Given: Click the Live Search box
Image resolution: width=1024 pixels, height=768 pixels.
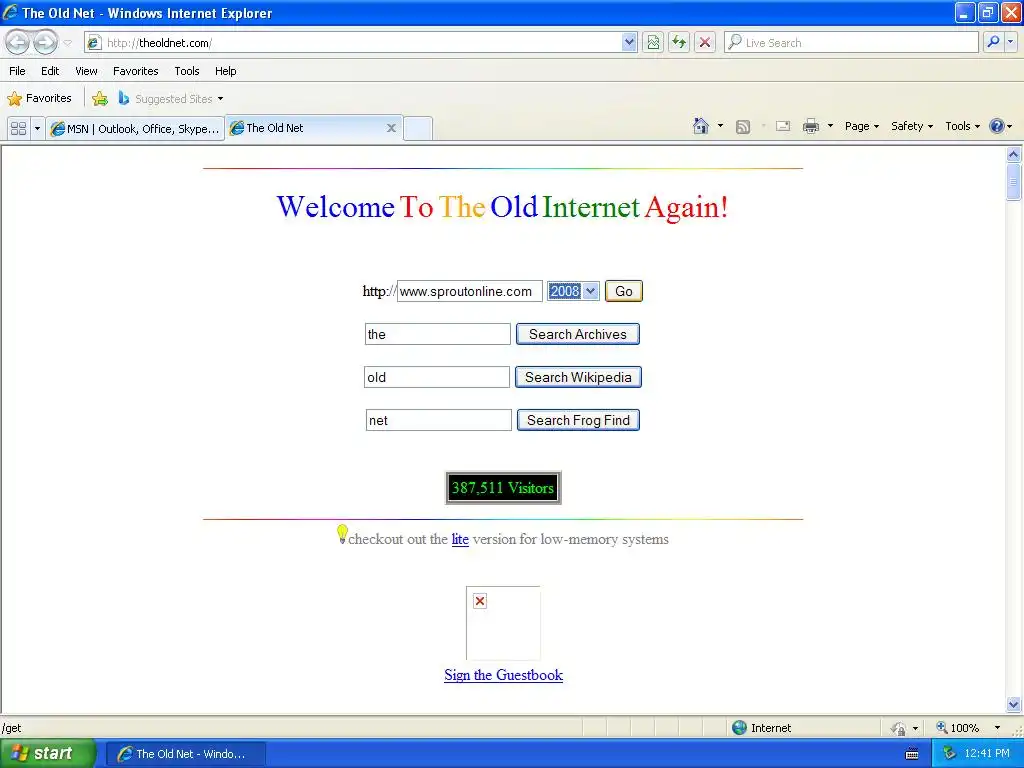Looking at the screenshot, I should point(851,42).
